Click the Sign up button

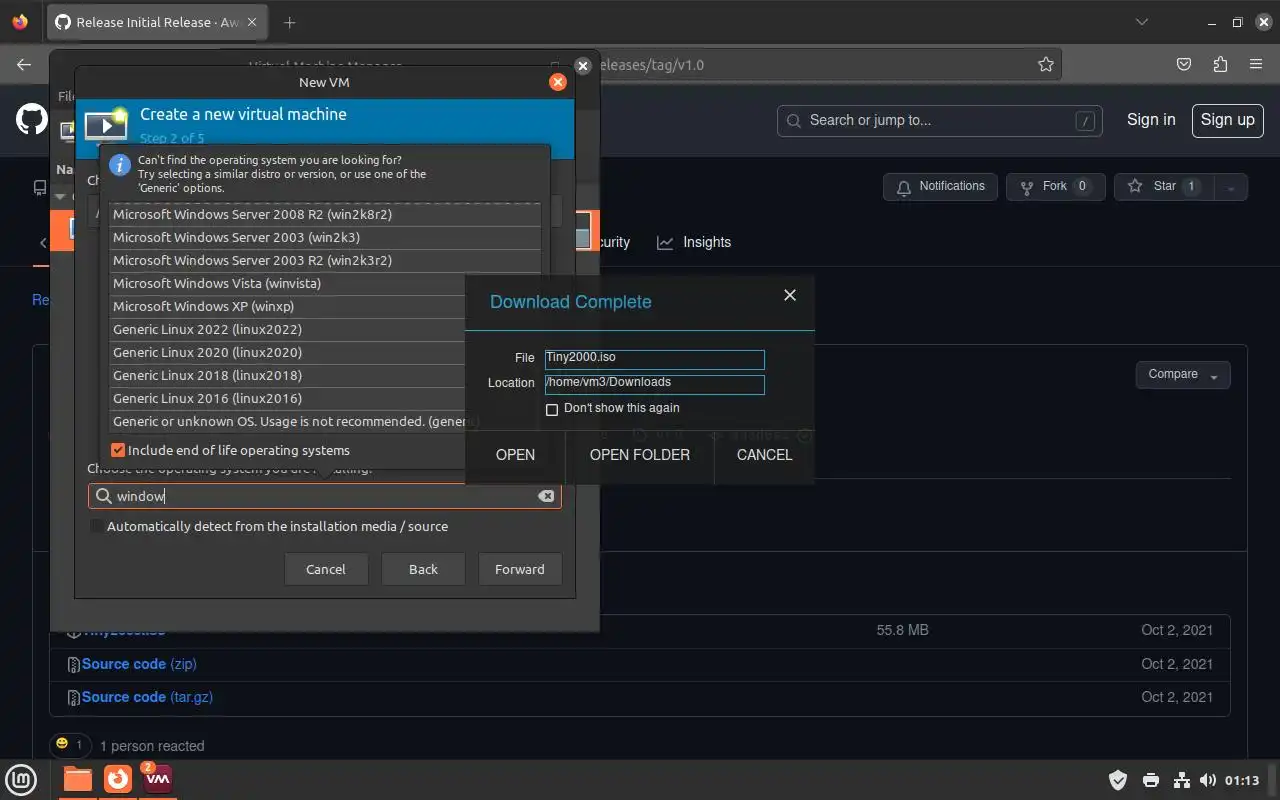pyautogui.click(x=1227, y=120)
